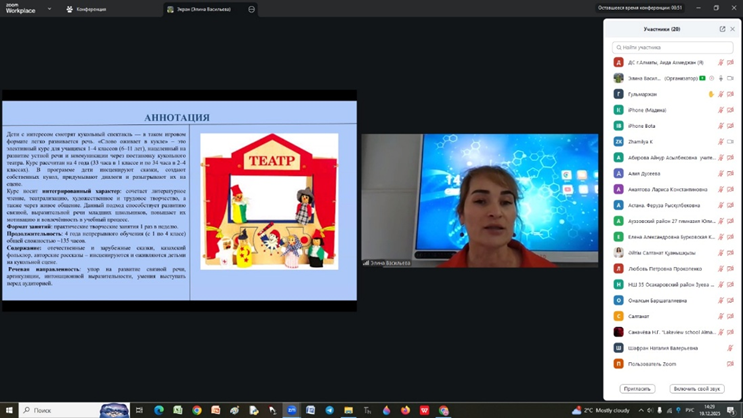Click the Windows Start button
This screenshot has width=743, height=418.
pos(9,410)
